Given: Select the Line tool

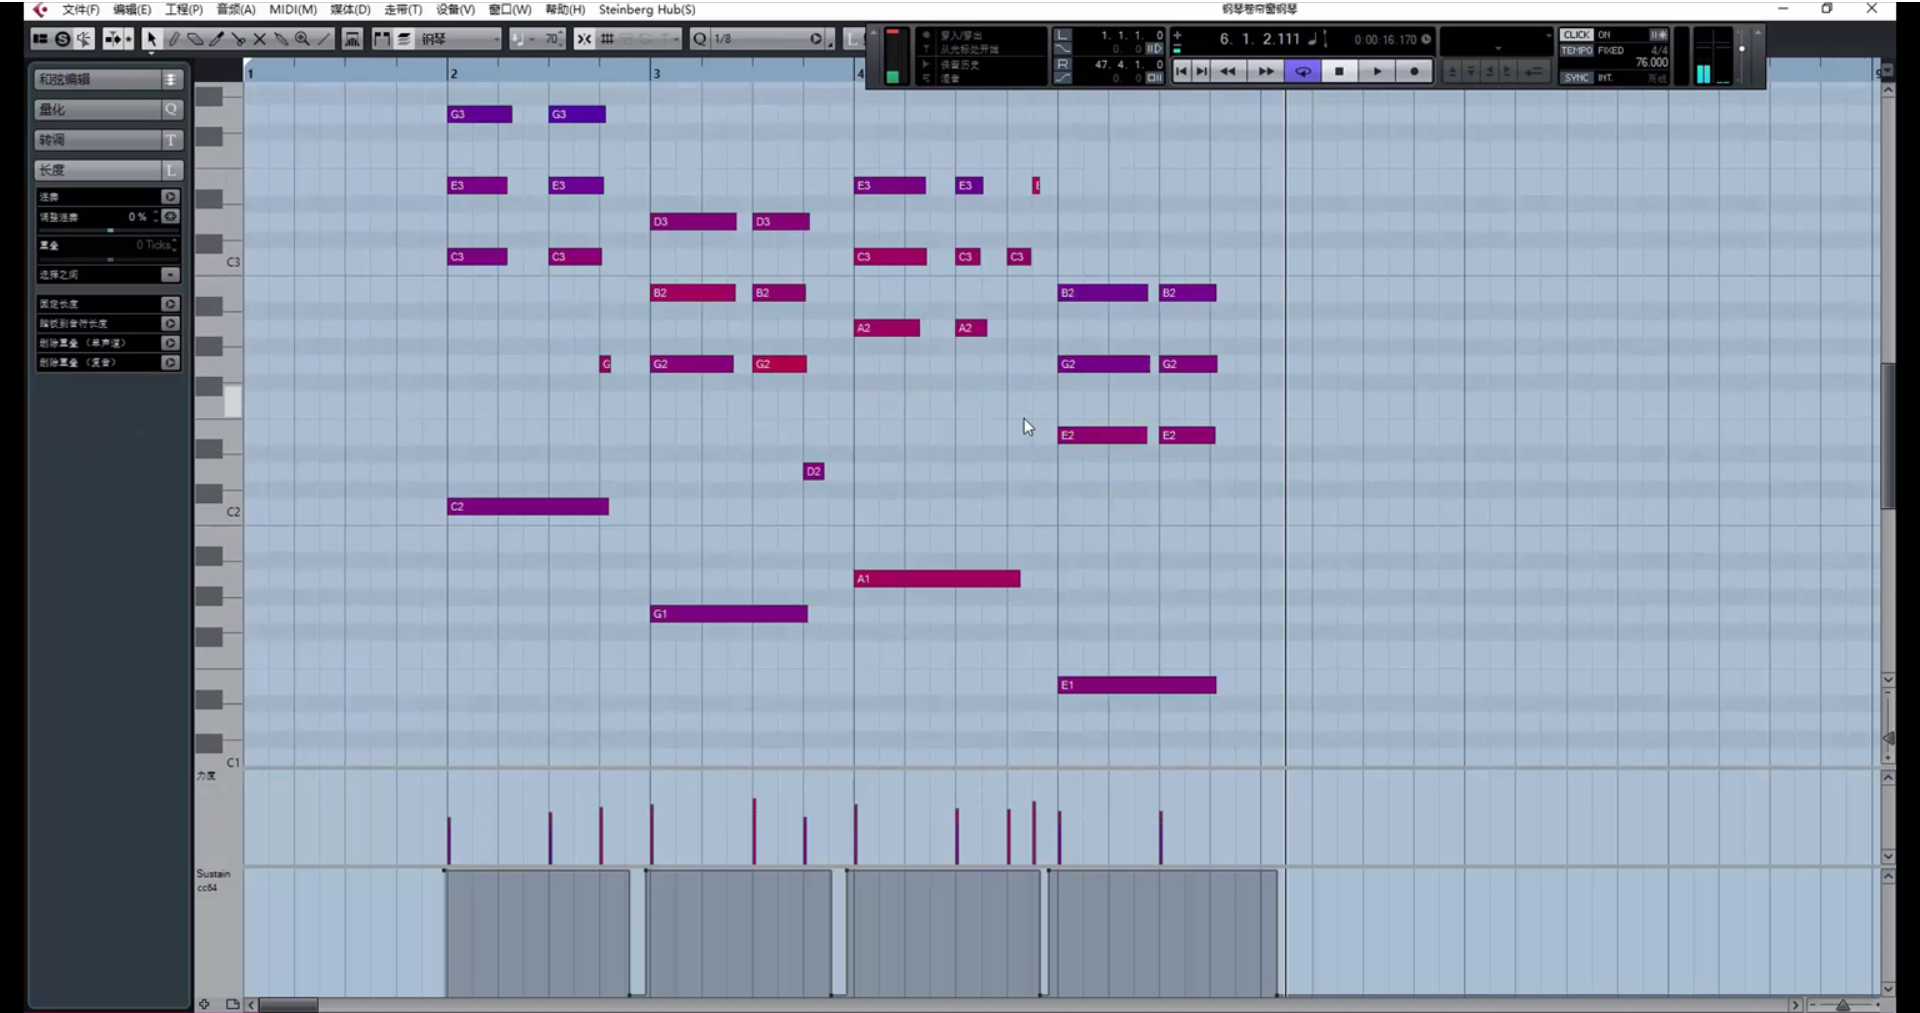Looking at the screenshot, I should click(x=323, y=39).
